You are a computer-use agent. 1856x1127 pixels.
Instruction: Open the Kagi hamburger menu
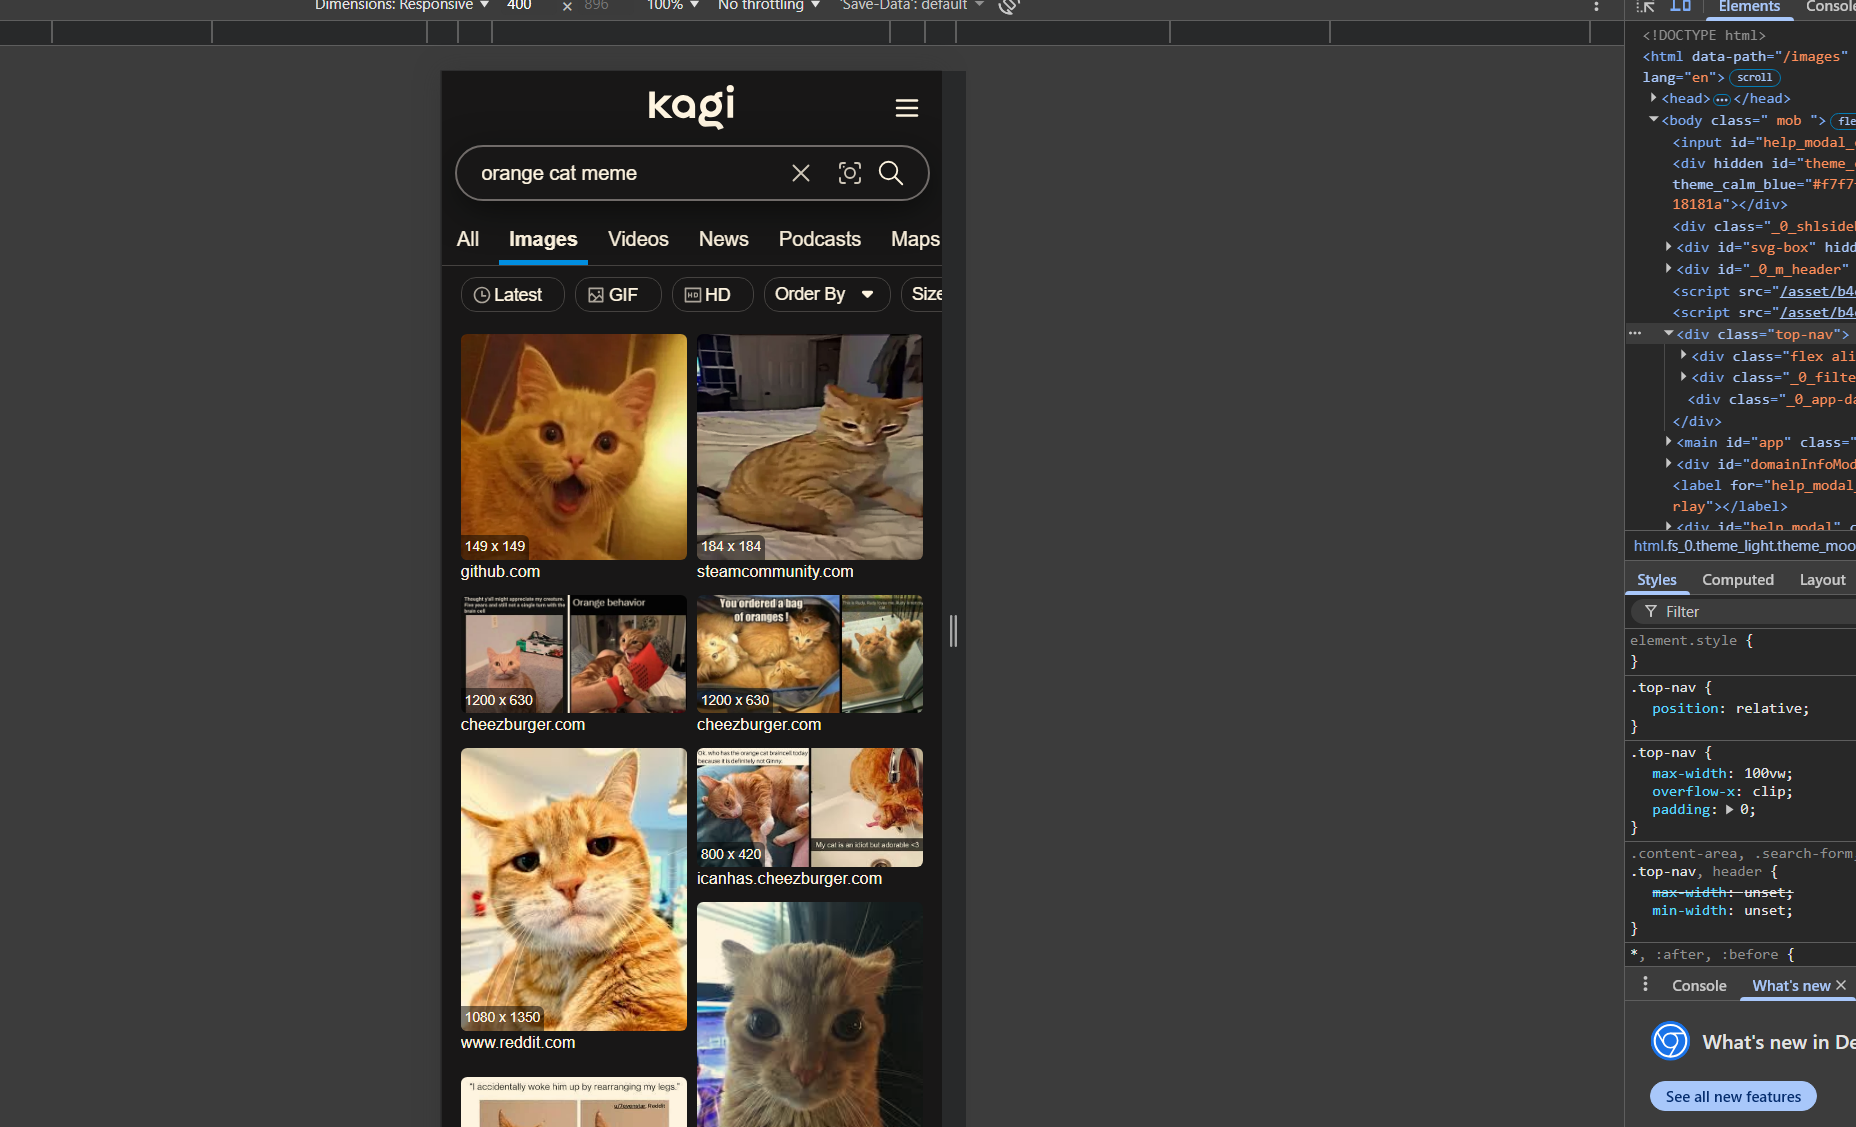[x=906, y=108]
